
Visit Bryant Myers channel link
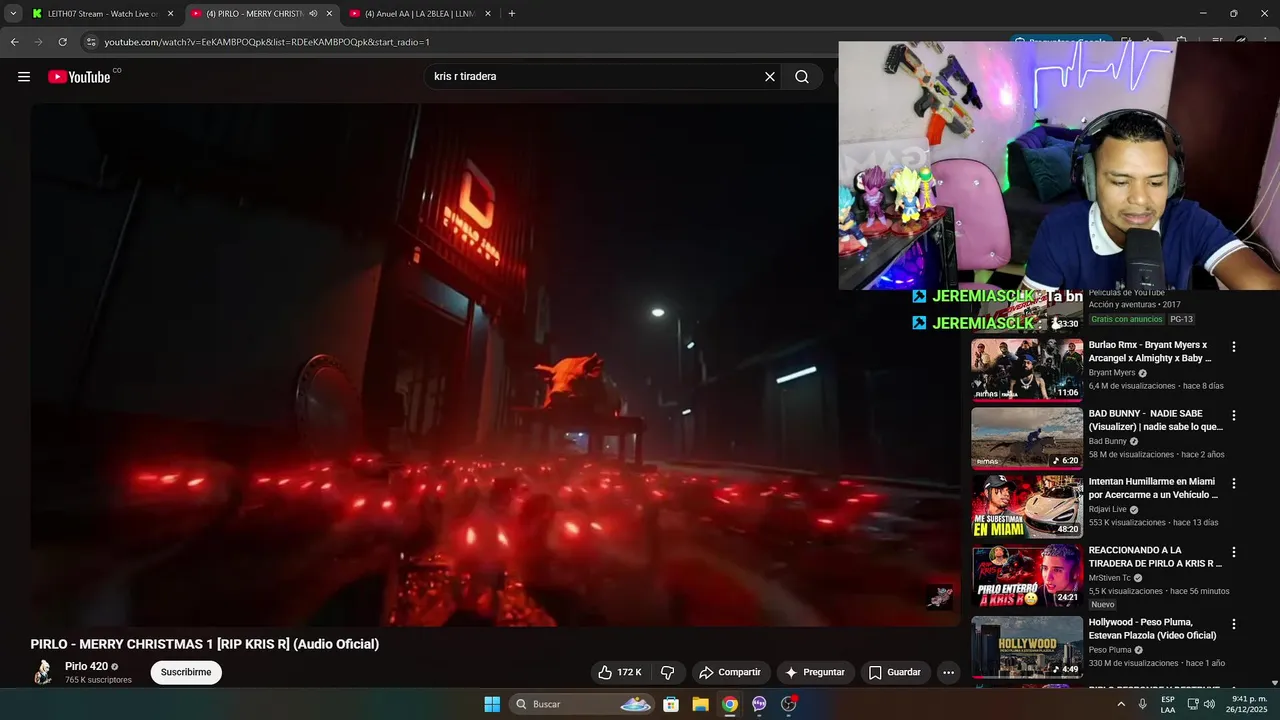pyautogui.click(x=1112, y=373)
